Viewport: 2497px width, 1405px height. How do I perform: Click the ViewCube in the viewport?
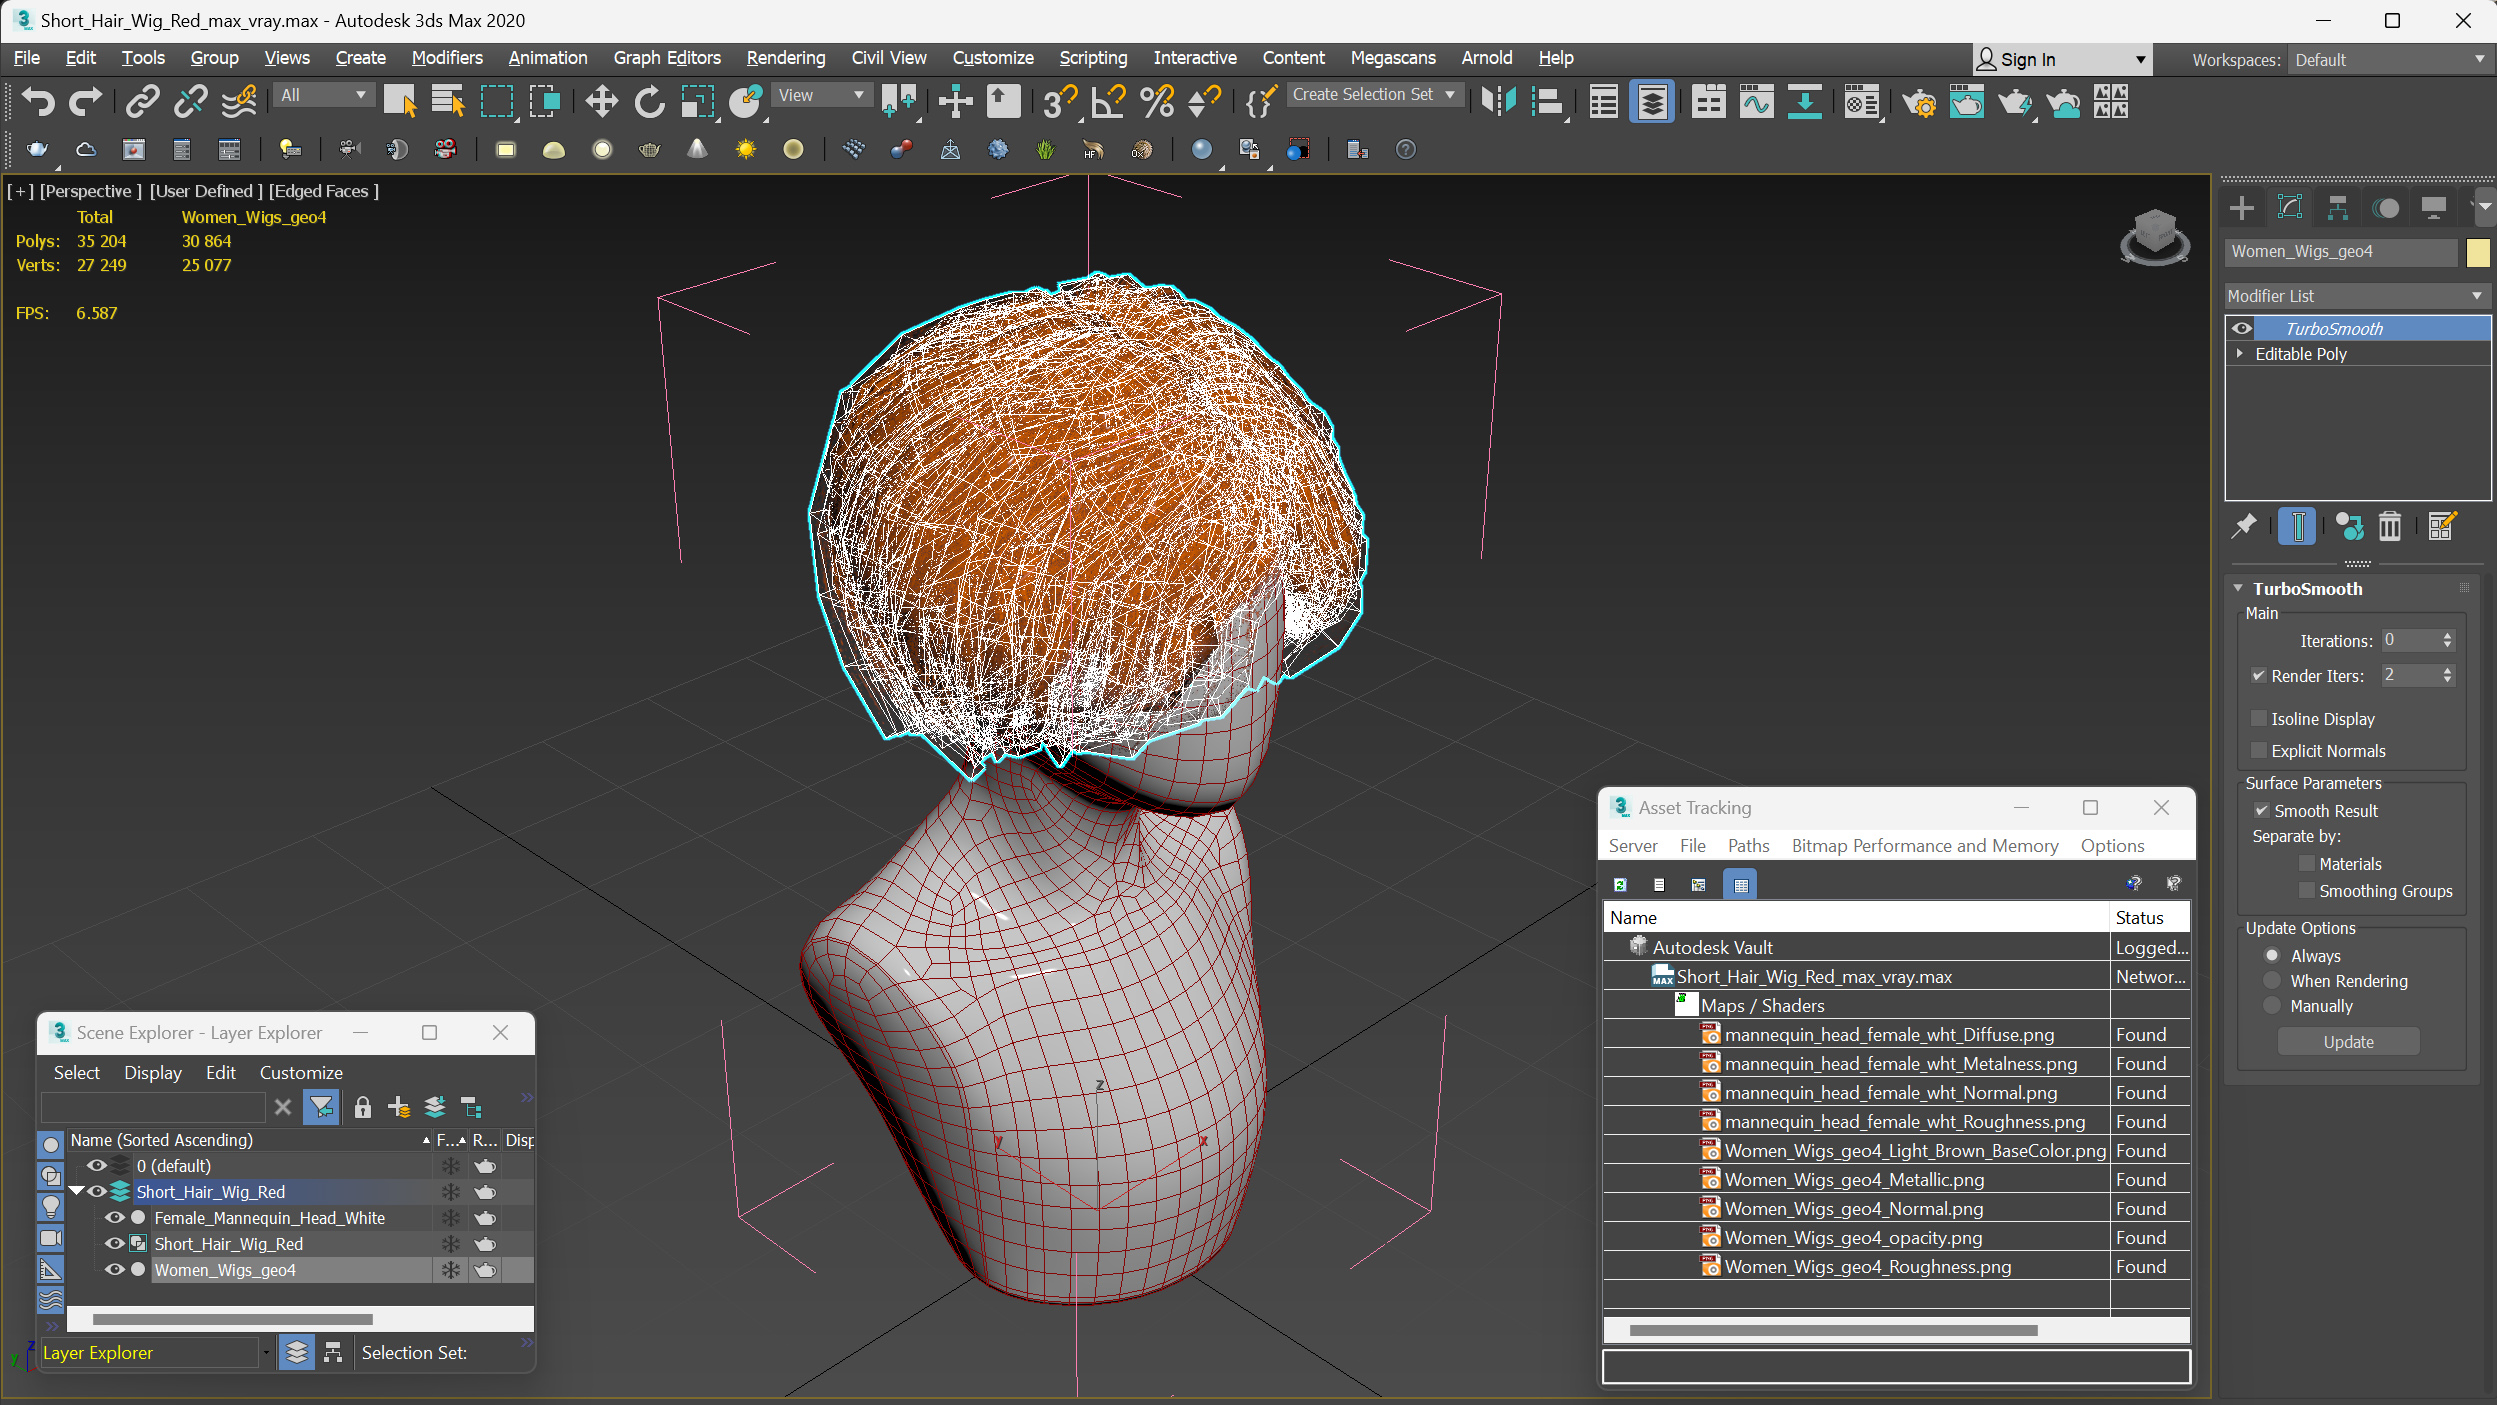coord(2154,236)
